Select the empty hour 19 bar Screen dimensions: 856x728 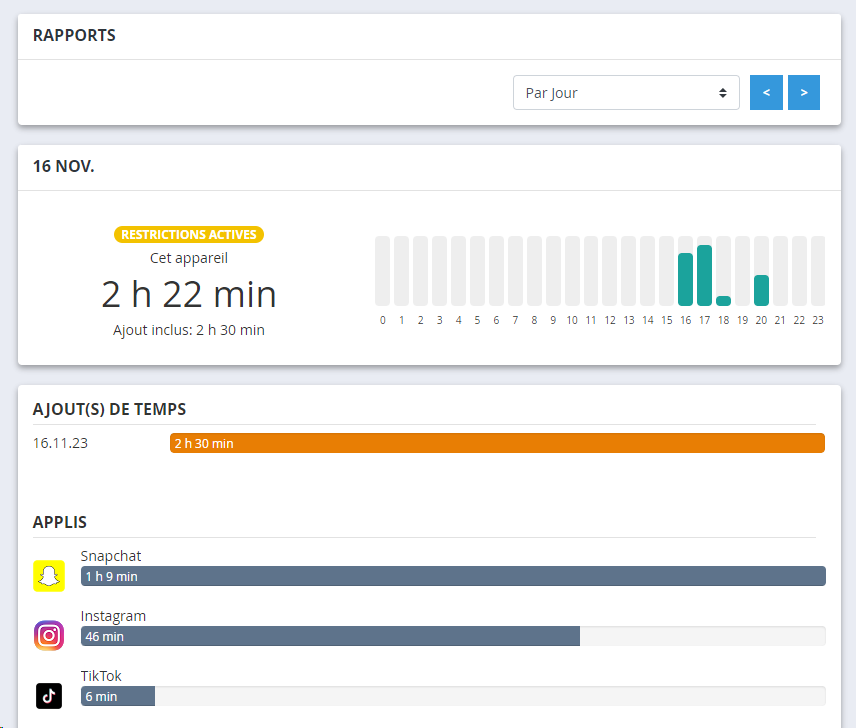click(742, 271)
